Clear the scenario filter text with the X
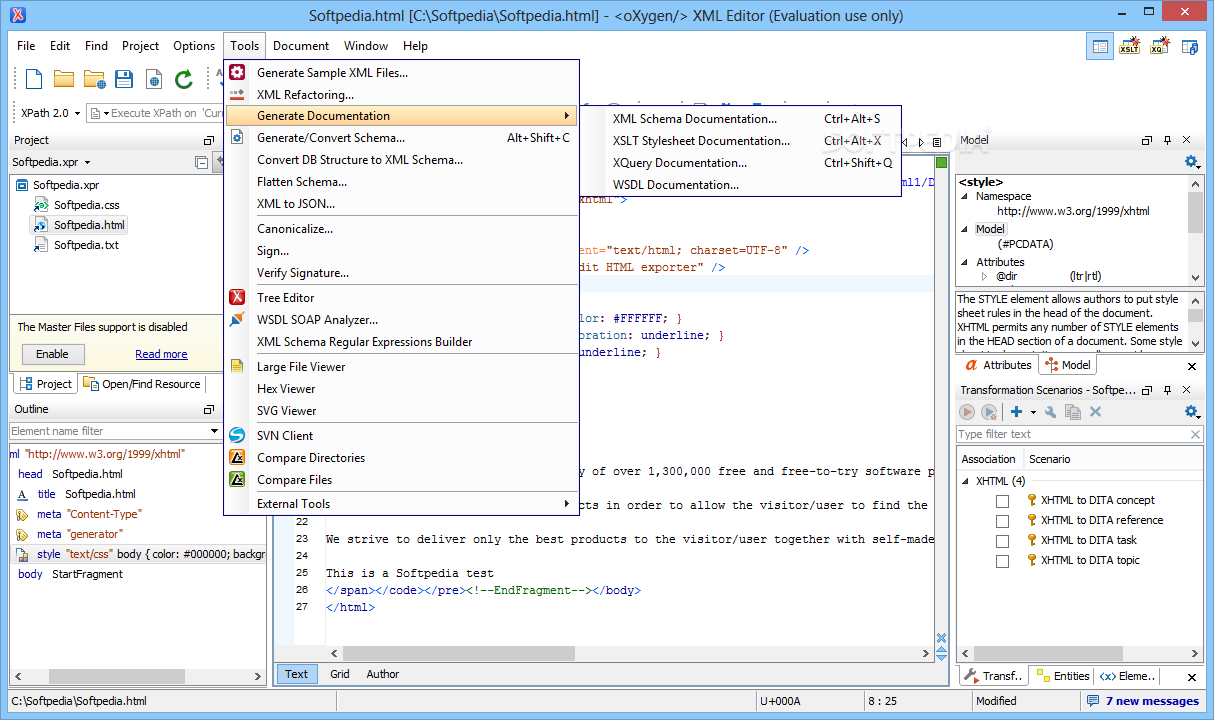The width and height of the screenshot is (1214, 720). click(x=1195, y=434)
